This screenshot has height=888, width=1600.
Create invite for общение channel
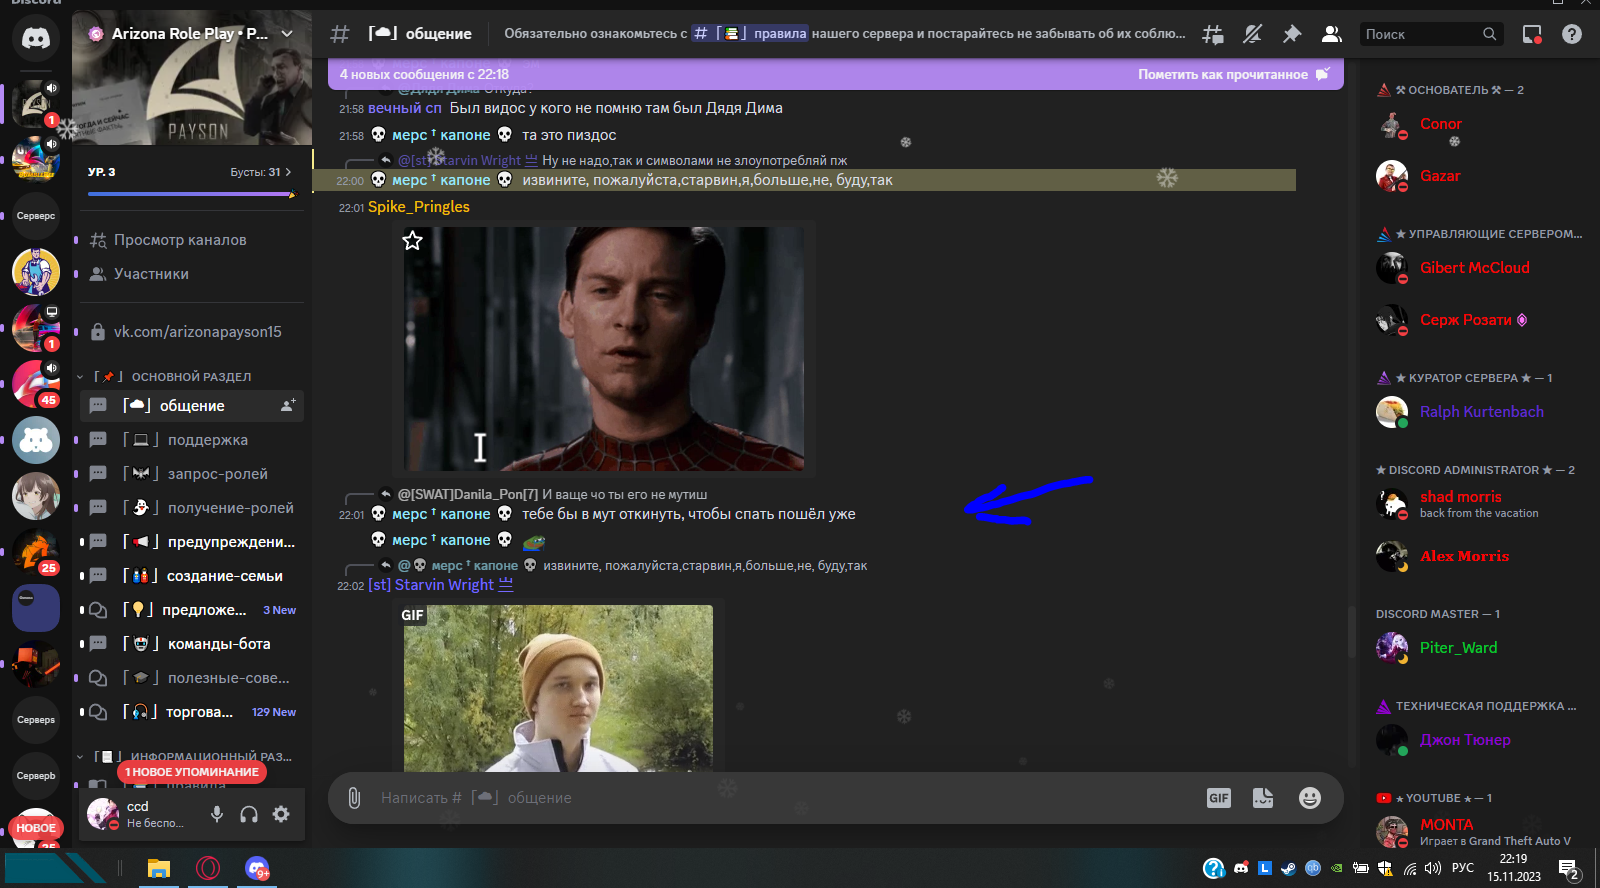click(288, 406)
